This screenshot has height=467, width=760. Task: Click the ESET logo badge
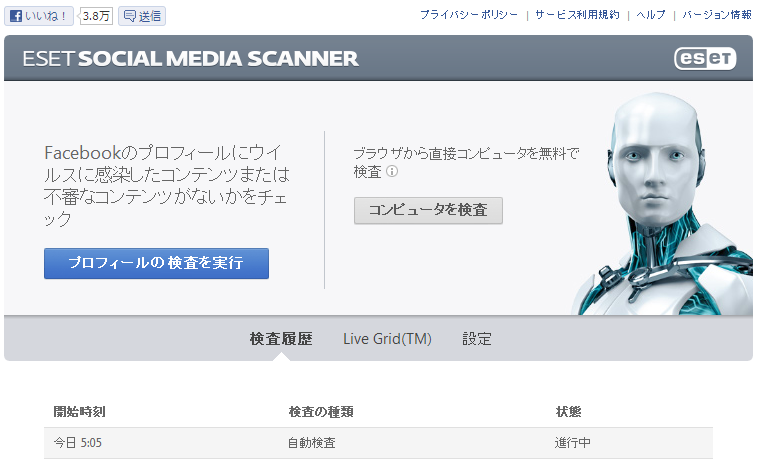coord(705,59)
